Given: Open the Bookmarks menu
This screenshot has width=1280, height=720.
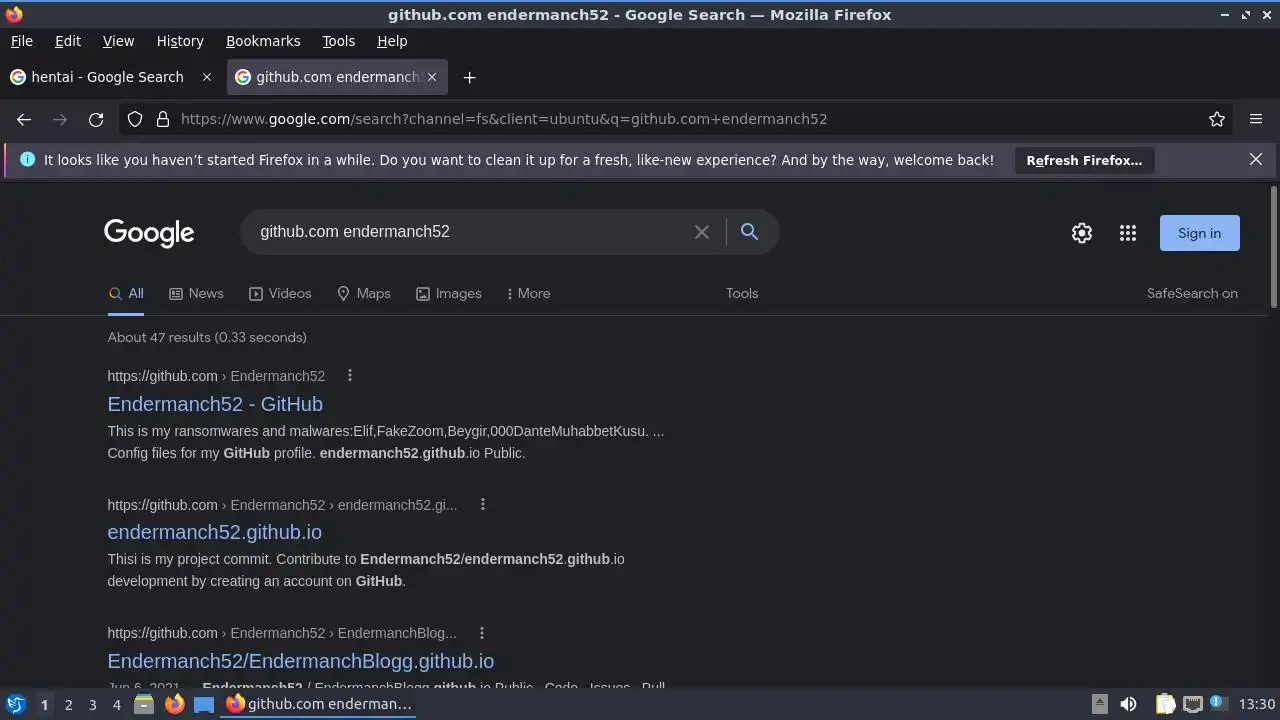Looking at the screenshot, I should [x=263, y=41].
